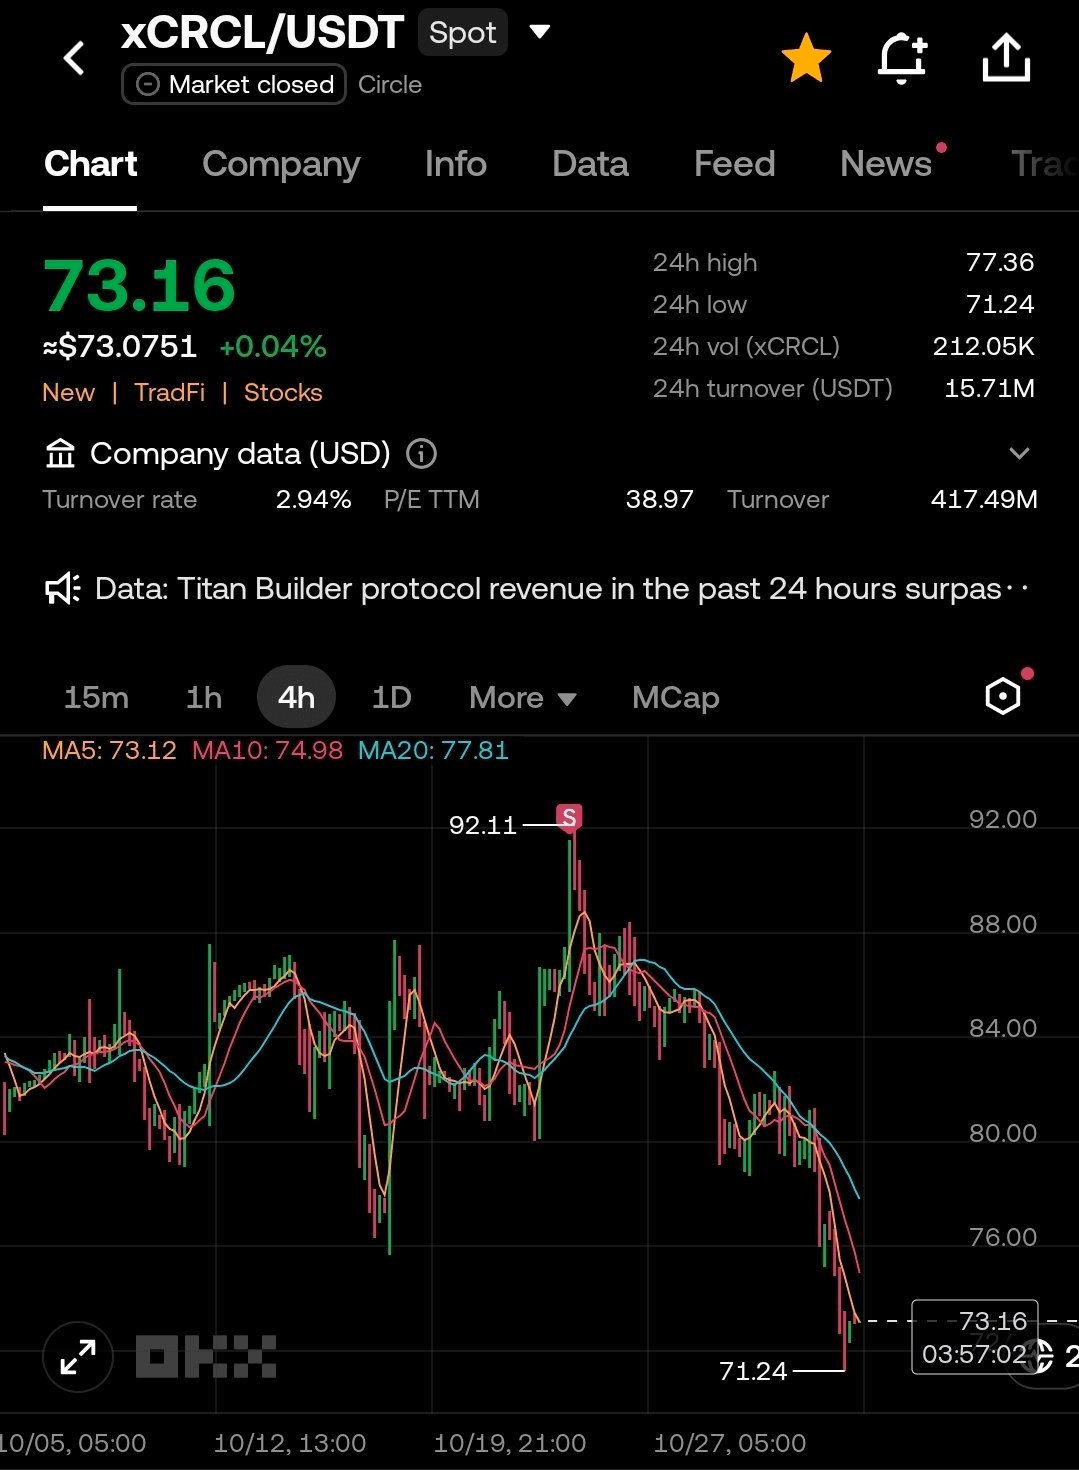Tap the 24h turnover value 15.71M
1079x1470 pixels.
coord(990,388)
